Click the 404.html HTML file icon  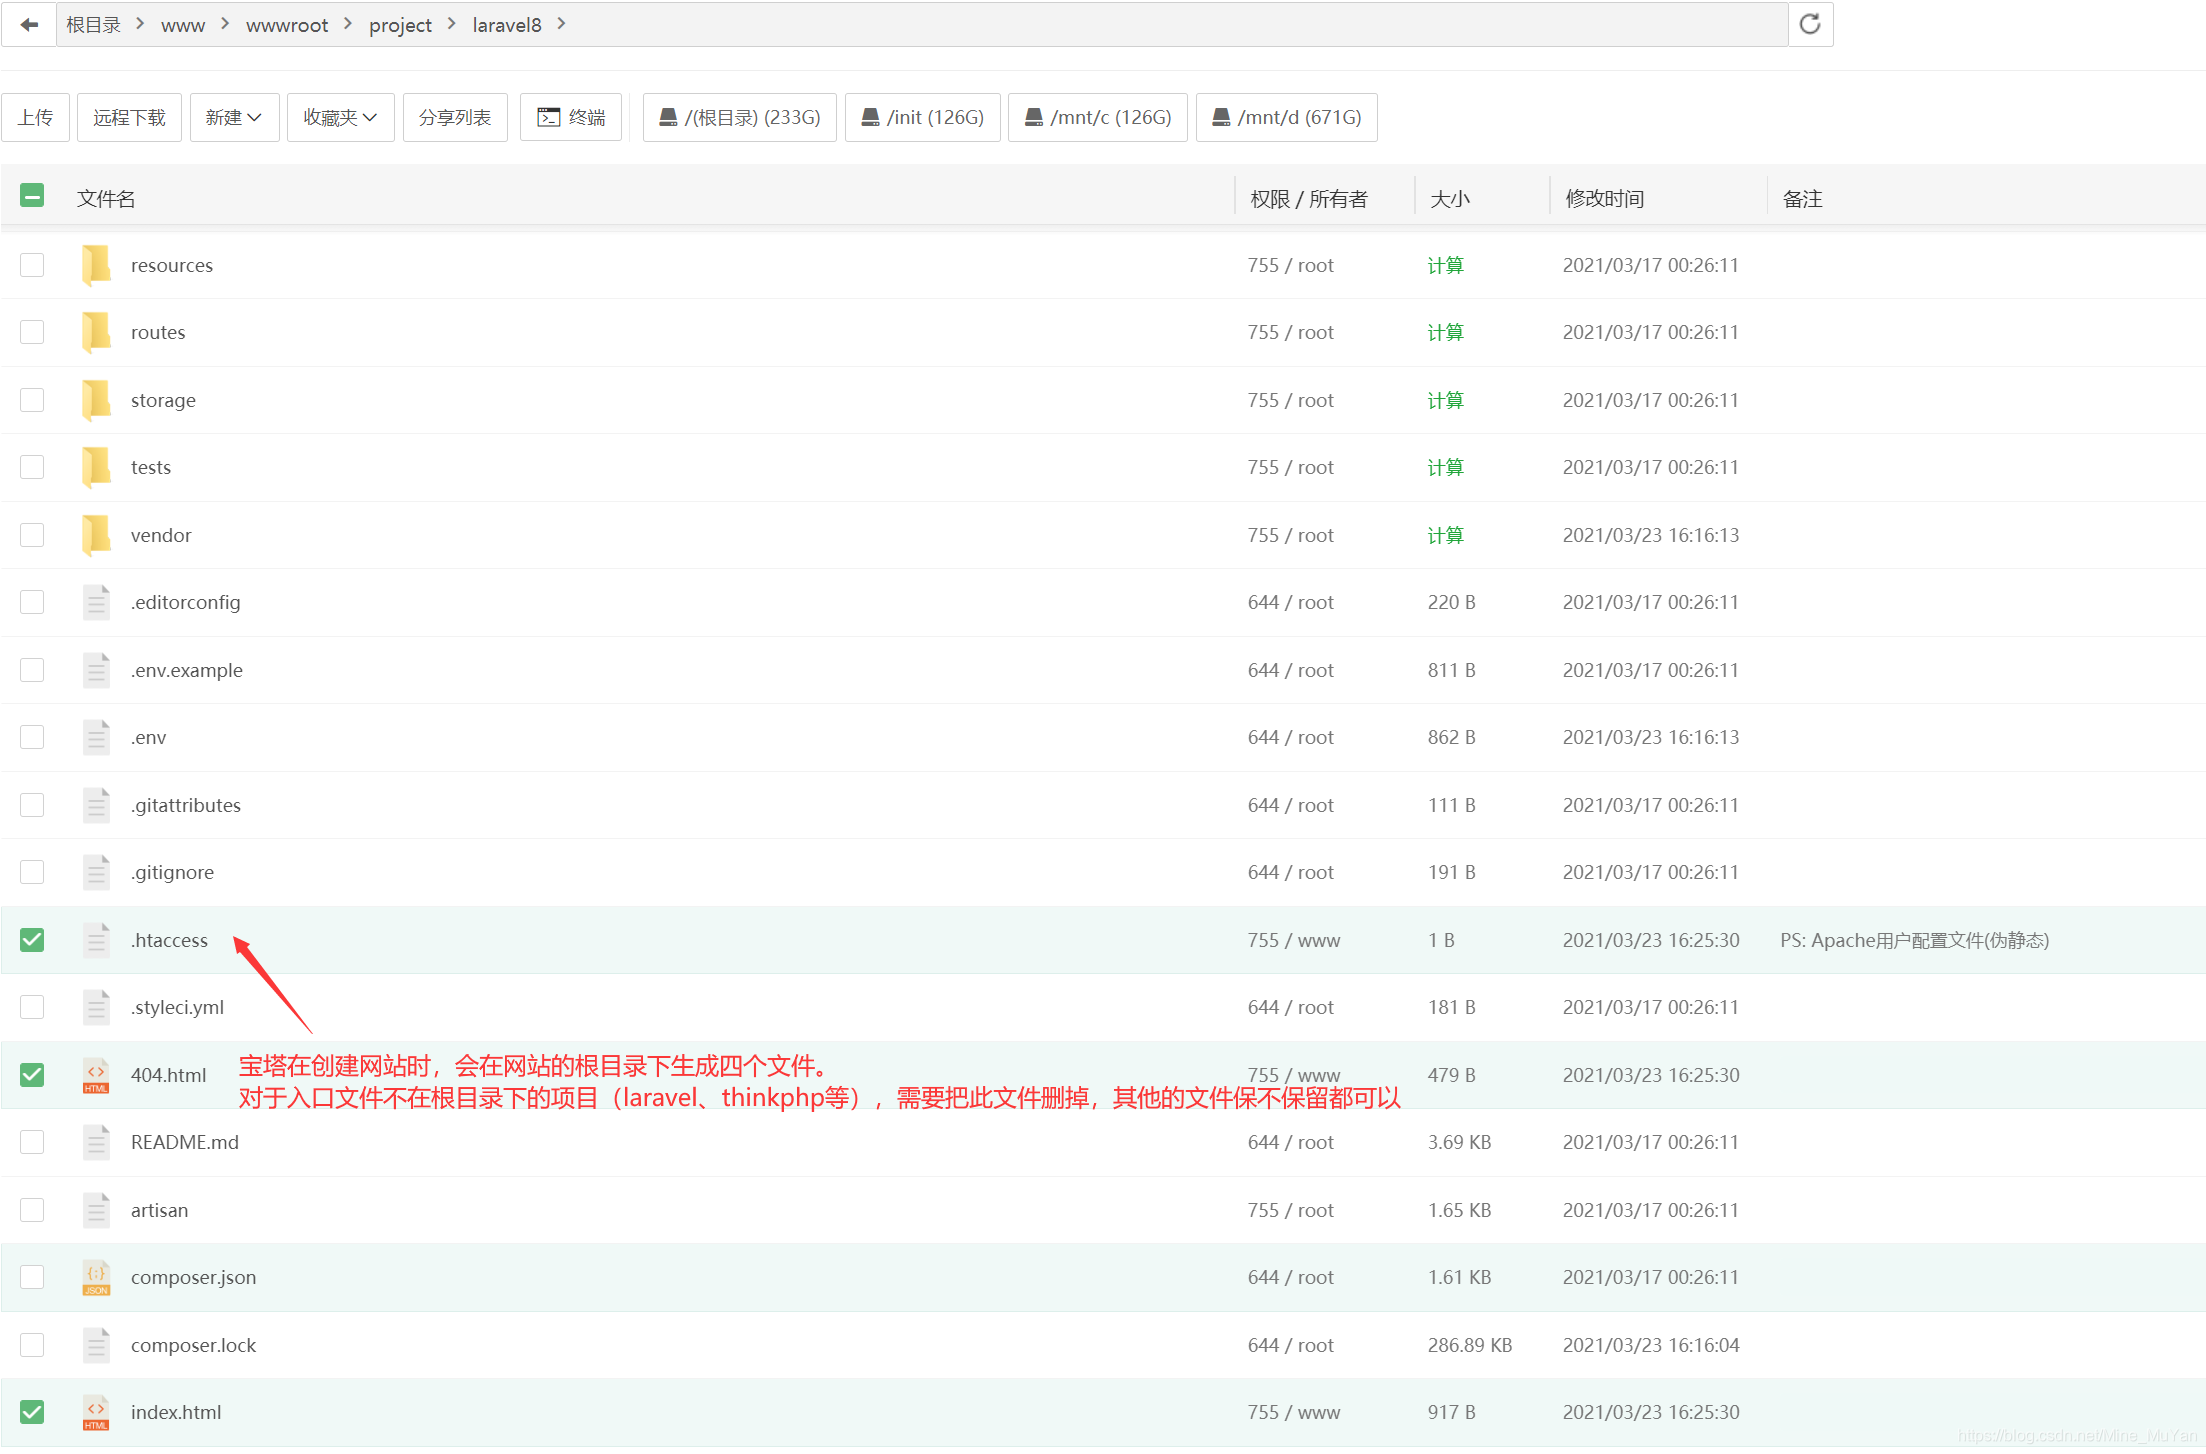[96, 1075]
